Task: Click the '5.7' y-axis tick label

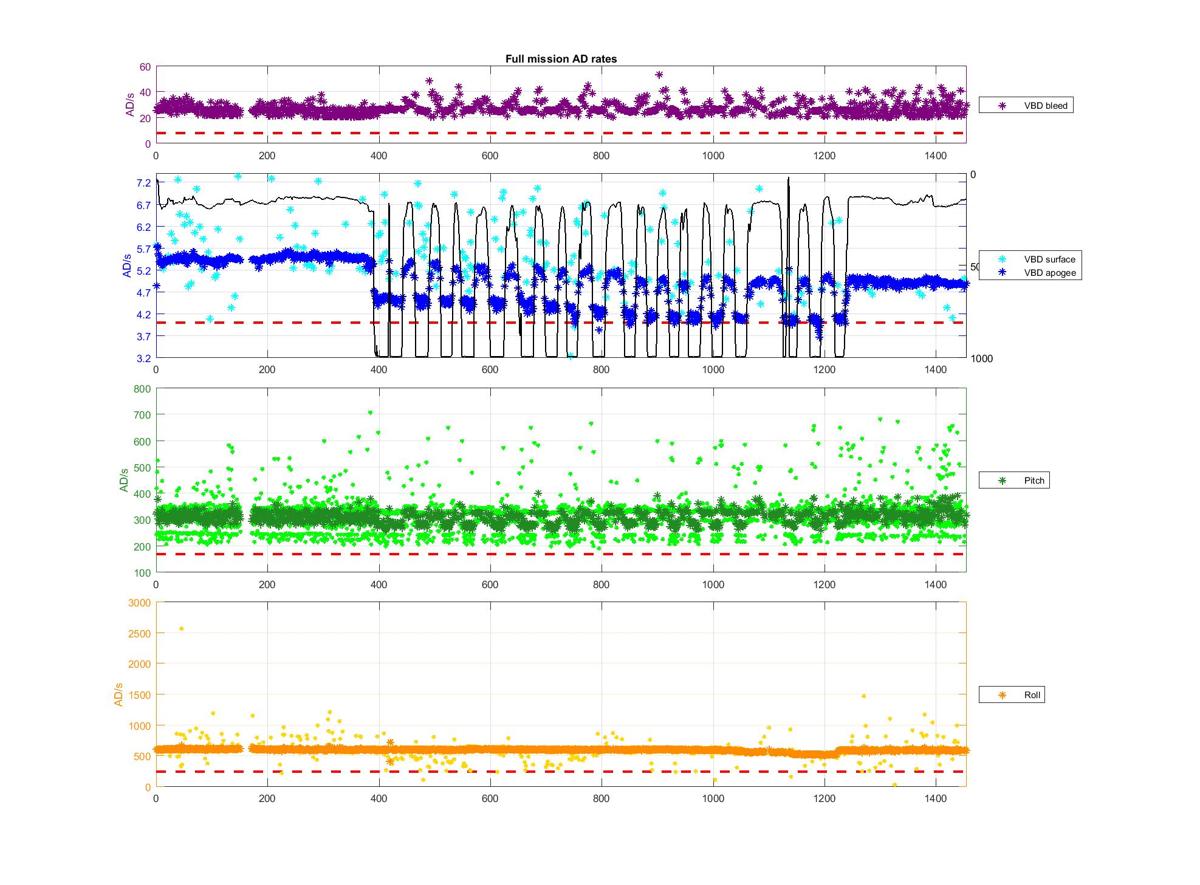Action: 142,249
